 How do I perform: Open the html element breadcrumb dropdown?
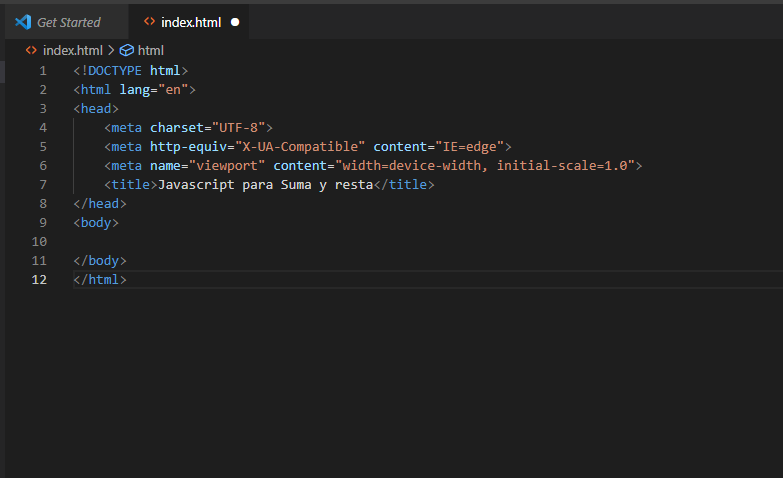click(150, 50)
